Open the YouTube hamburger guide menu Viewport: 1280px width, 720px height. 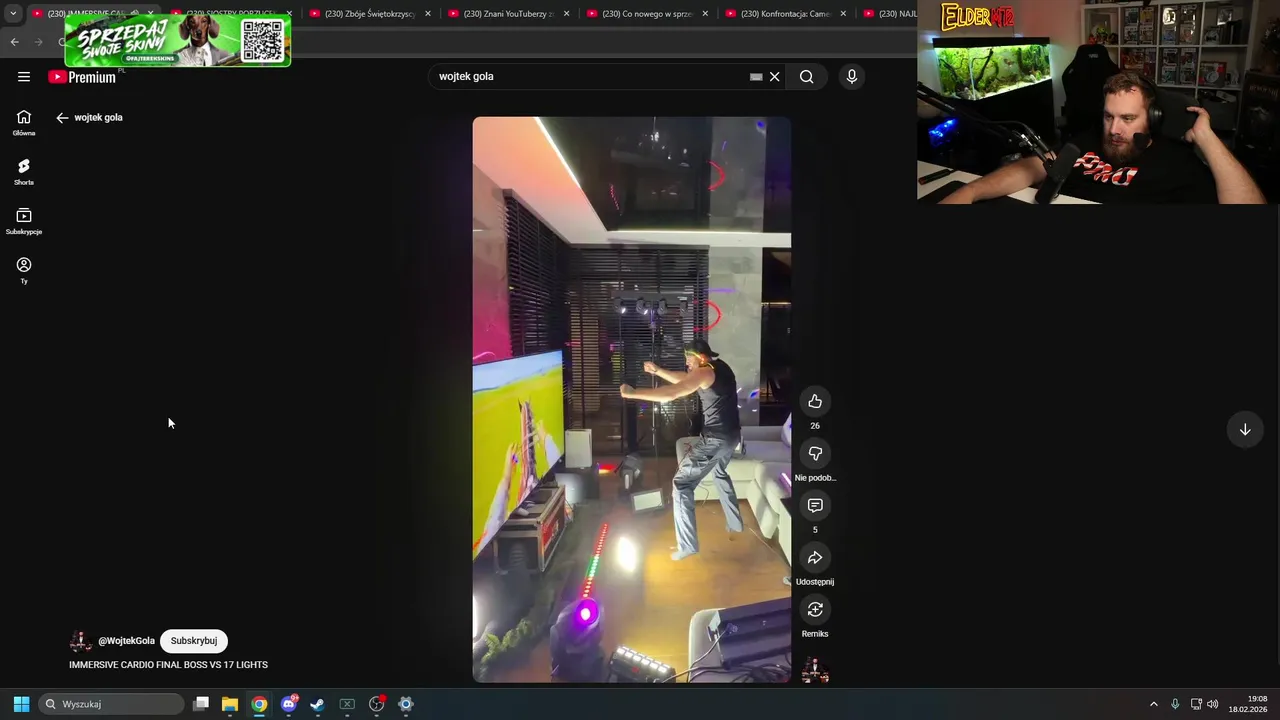tap(24, 76)
